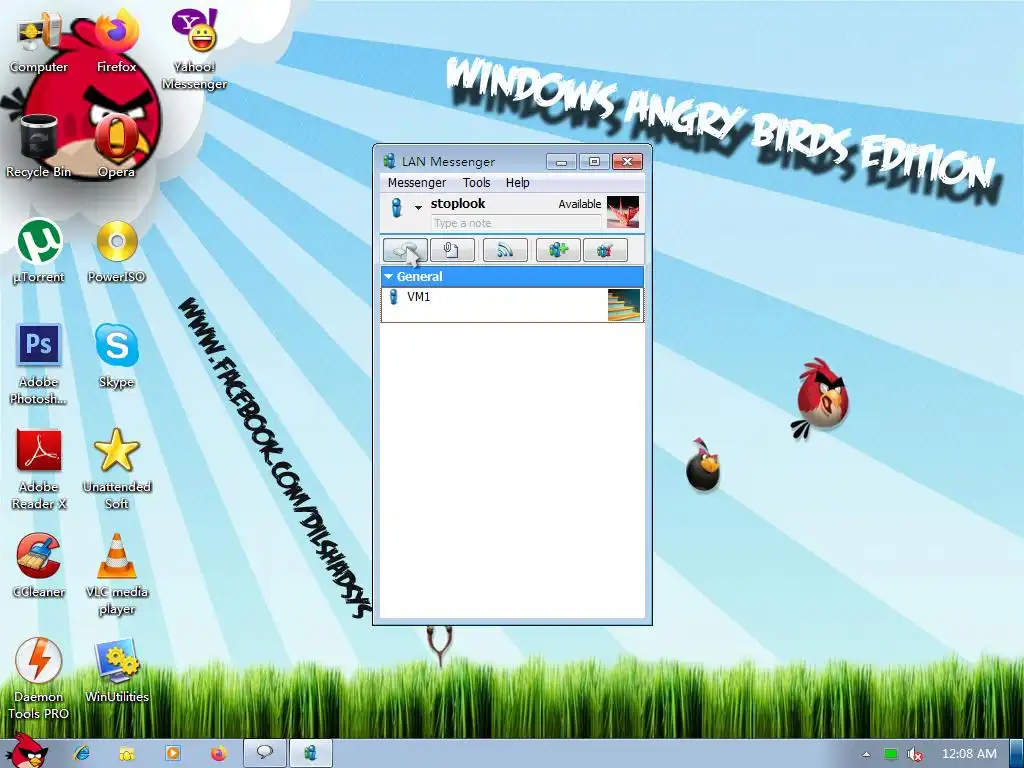Open the Messenger menu
Image resolution: width=1024 pixels, height=768 pixels.
(417, 183)
